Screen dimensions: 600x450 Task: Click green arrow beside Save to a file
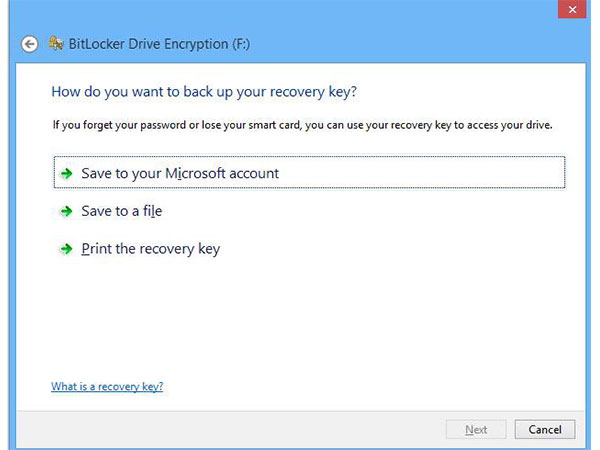pyautogui.click(x=67, y=211)
